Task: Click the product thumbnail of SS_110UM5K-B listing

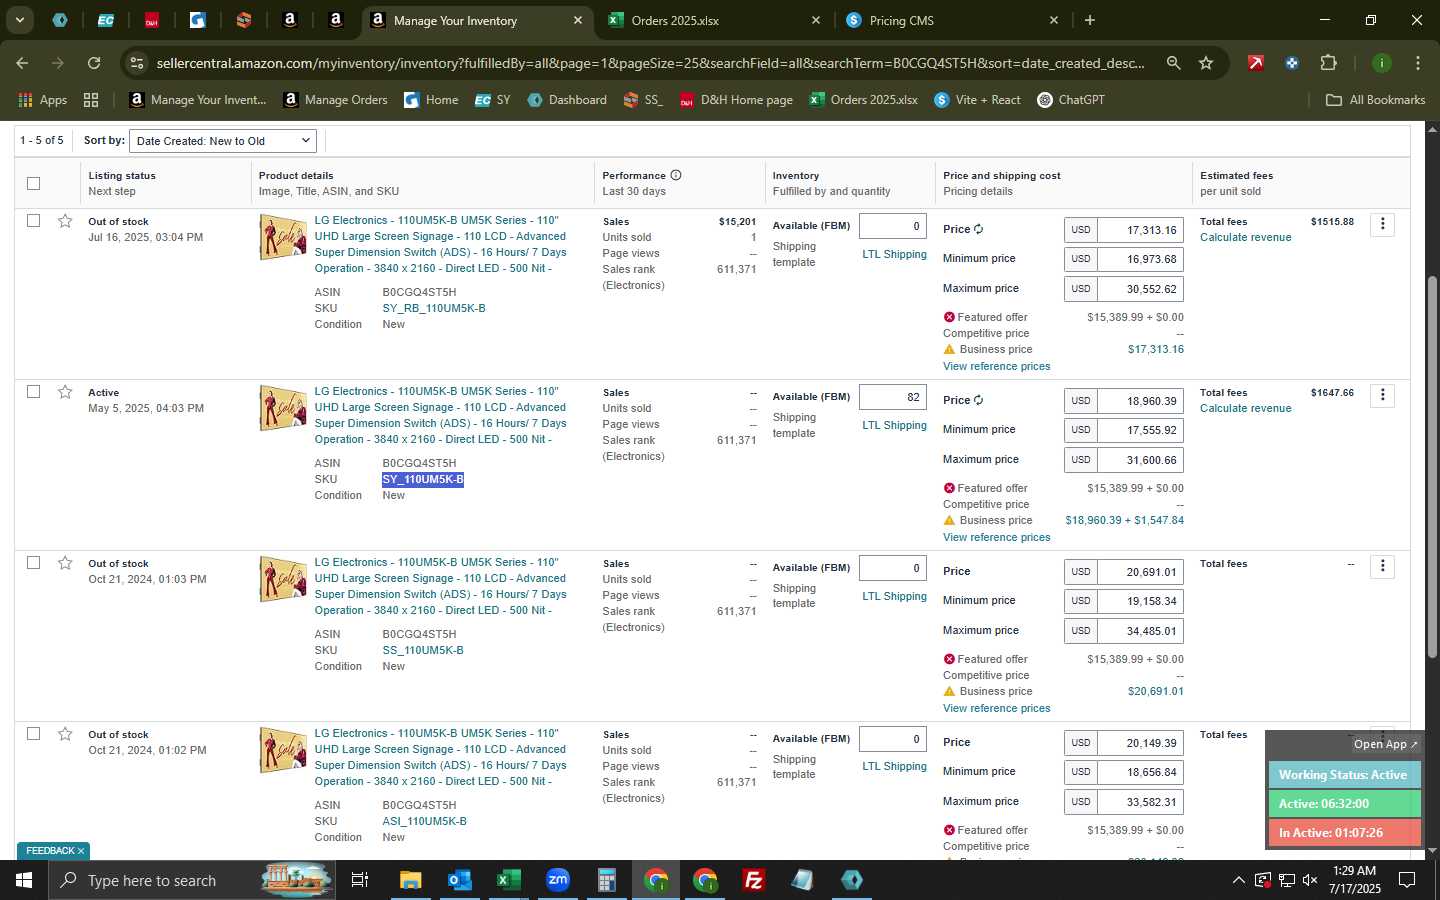Action: click(x=283, y=580)
